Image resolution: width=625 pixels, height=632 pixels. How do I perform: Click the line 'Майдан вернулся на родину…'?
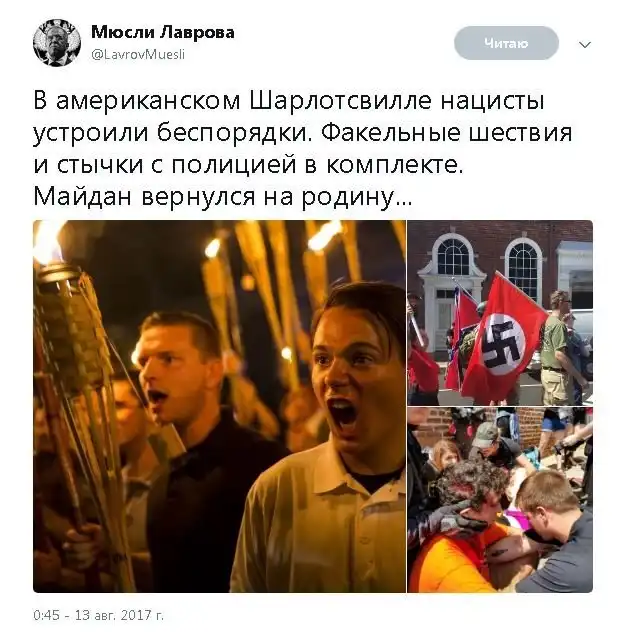pyautogui.click(x=222, y=197)
